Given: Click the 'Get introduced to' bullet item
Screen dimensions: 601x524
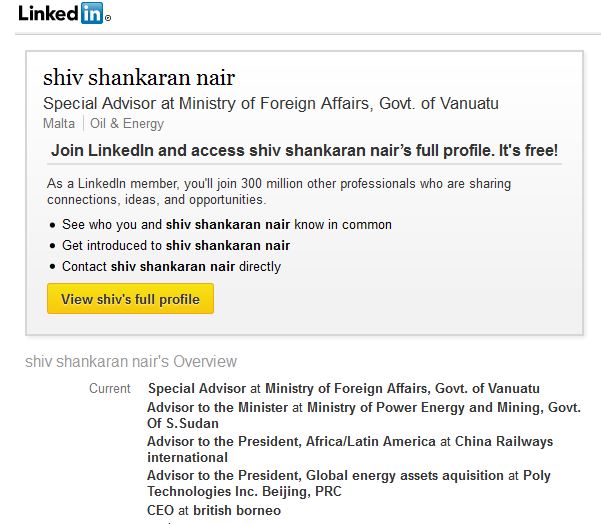Looking at the screenshot, I should 175,246.
